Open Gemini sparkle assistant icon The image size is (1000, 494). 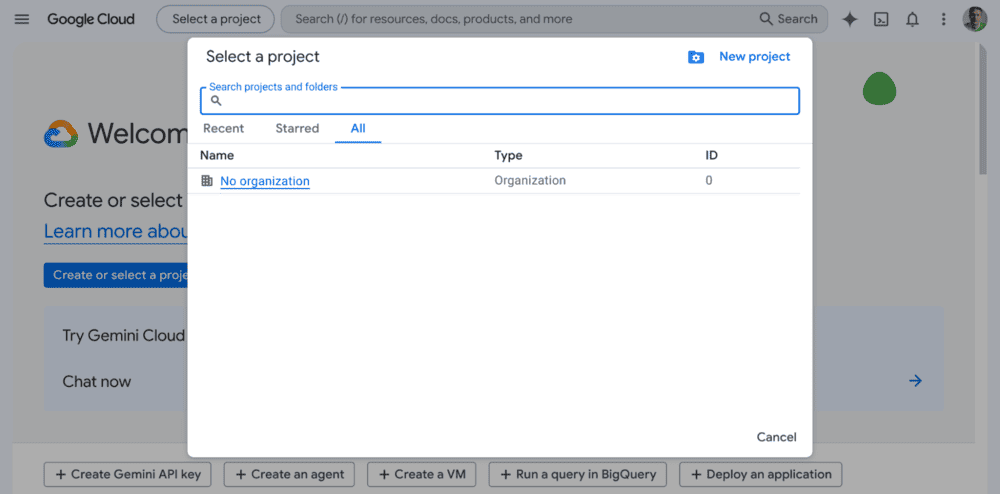849,19
